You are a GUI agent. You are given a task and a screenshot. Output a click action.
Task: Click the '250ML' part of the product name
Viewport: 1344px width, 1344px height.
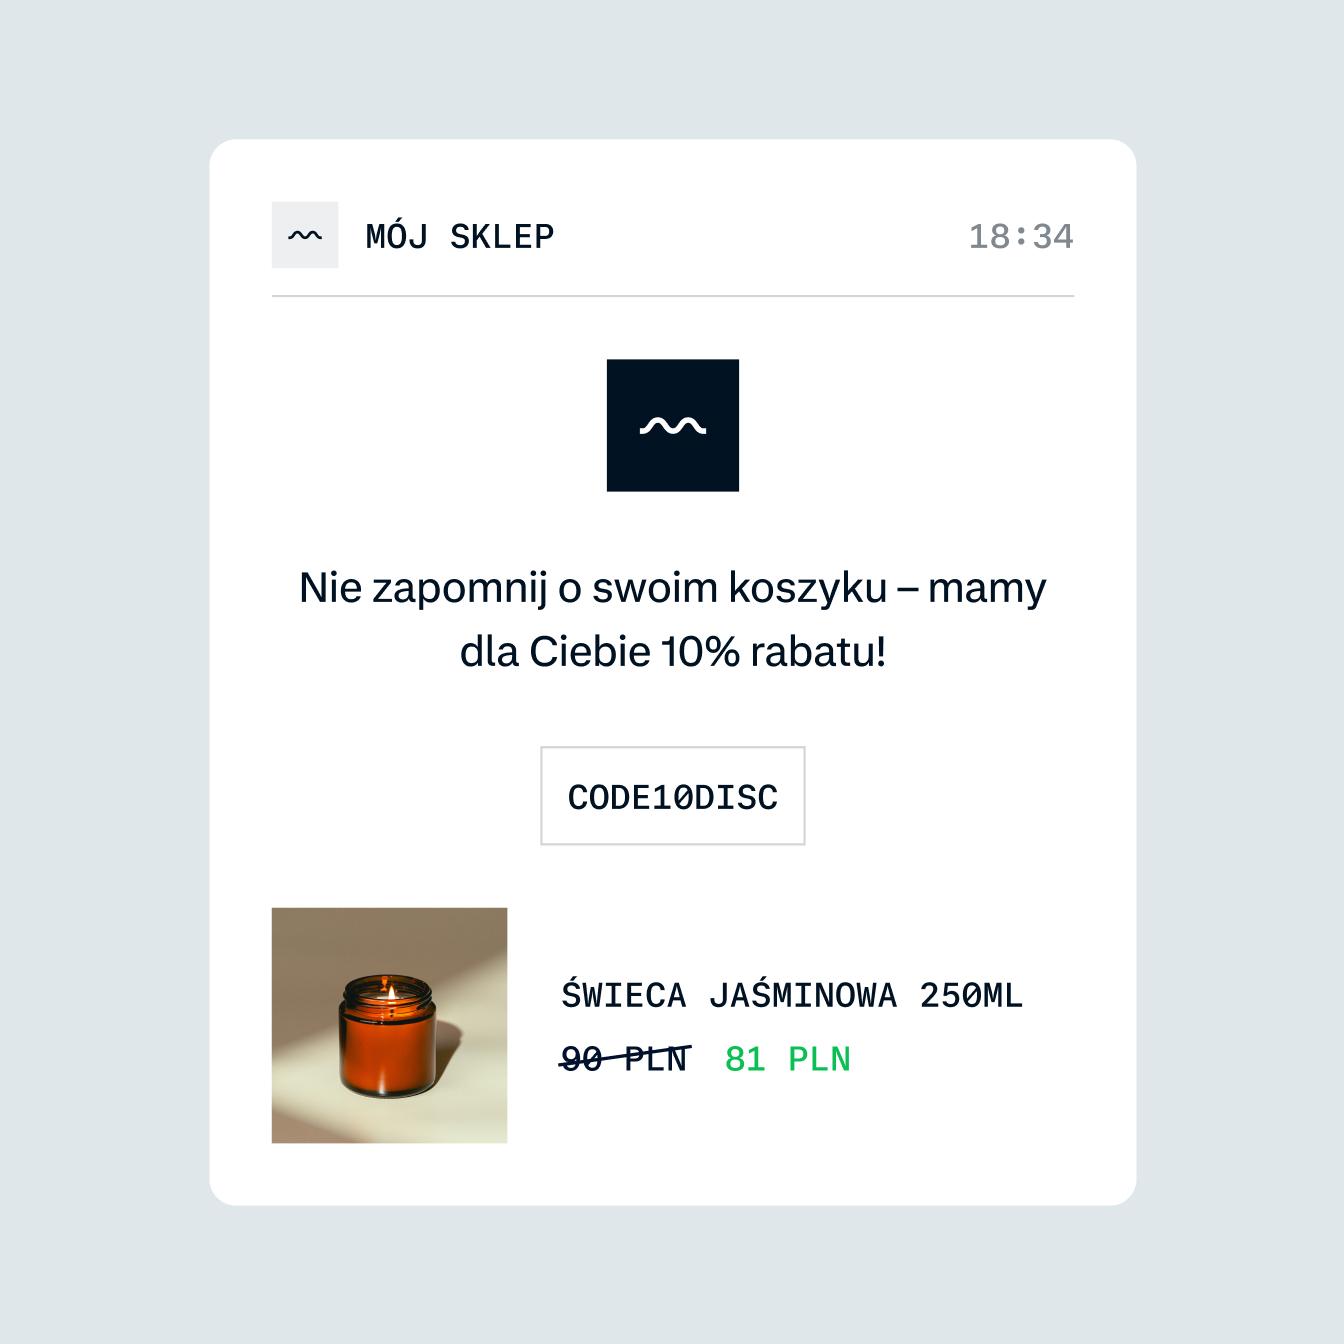[x=971, y=996]
